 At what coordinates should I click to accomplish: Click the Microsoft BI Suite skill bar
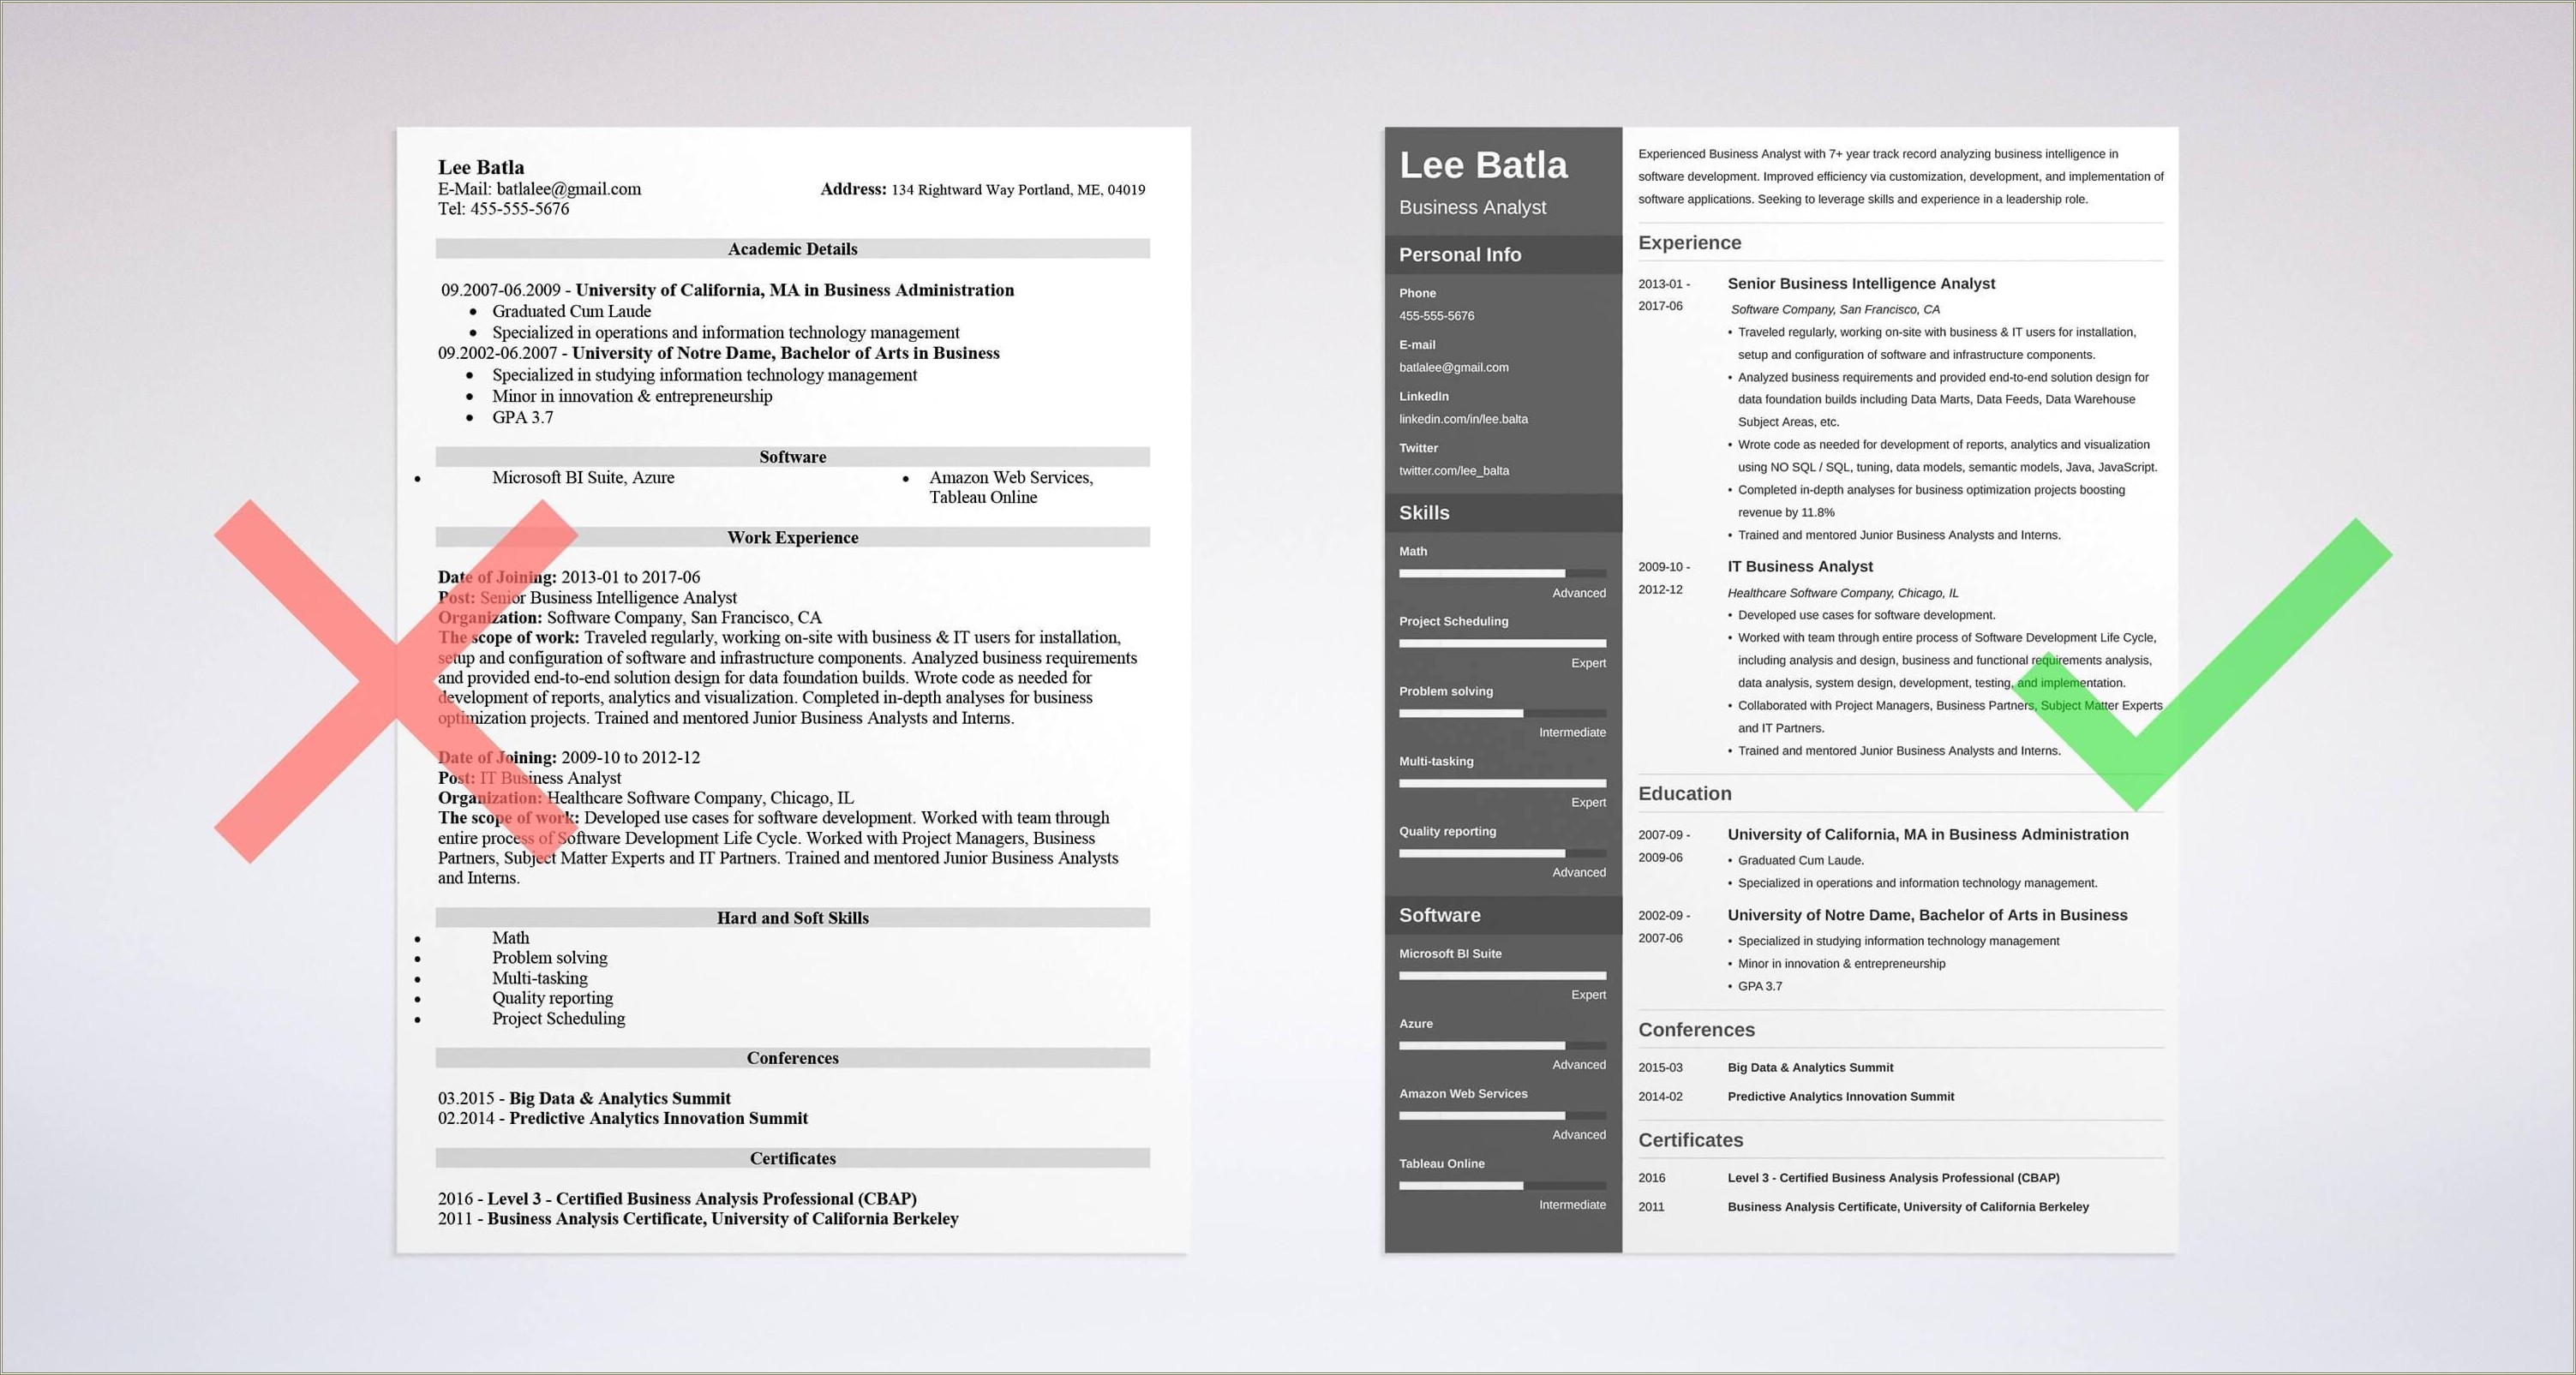coord(1496,980)
